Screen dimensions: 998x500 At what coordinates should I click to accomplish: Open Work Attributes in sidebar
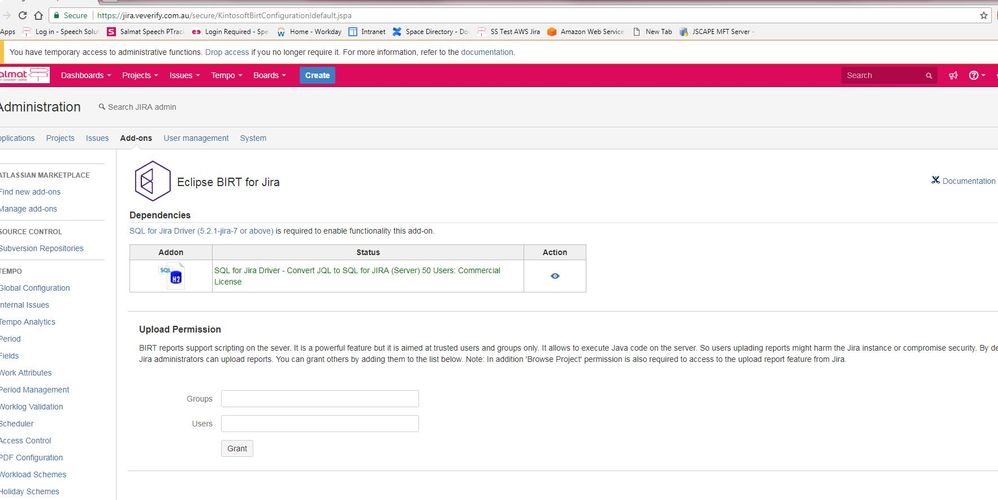[25, 373]
